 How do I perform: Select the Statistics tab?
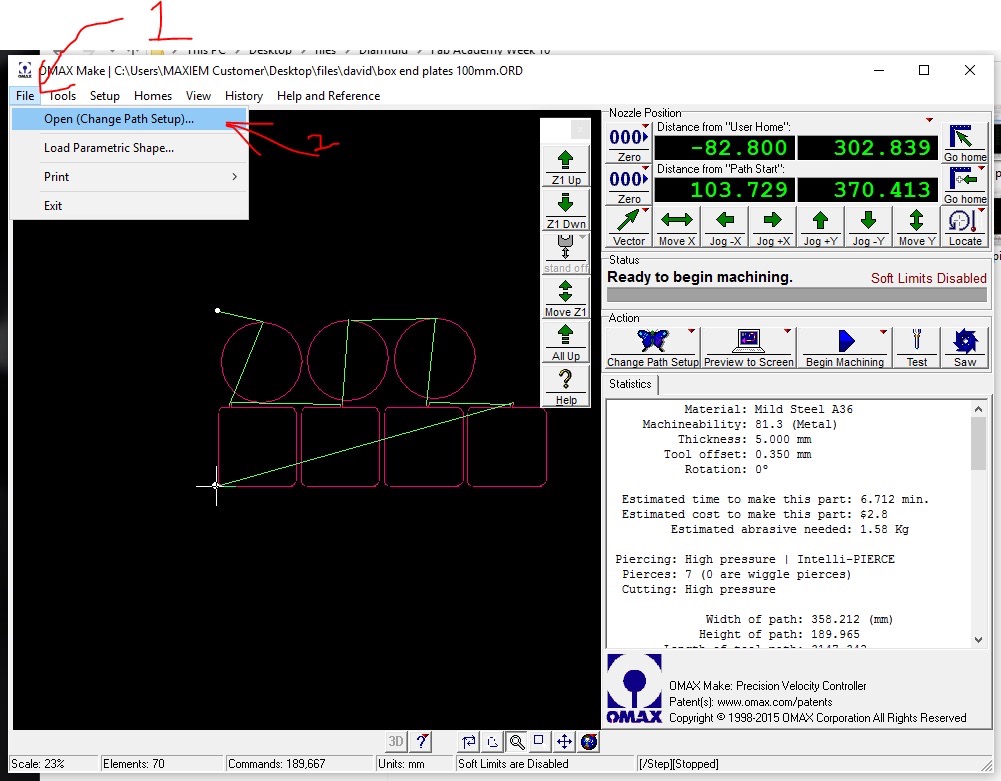point(630,384)
